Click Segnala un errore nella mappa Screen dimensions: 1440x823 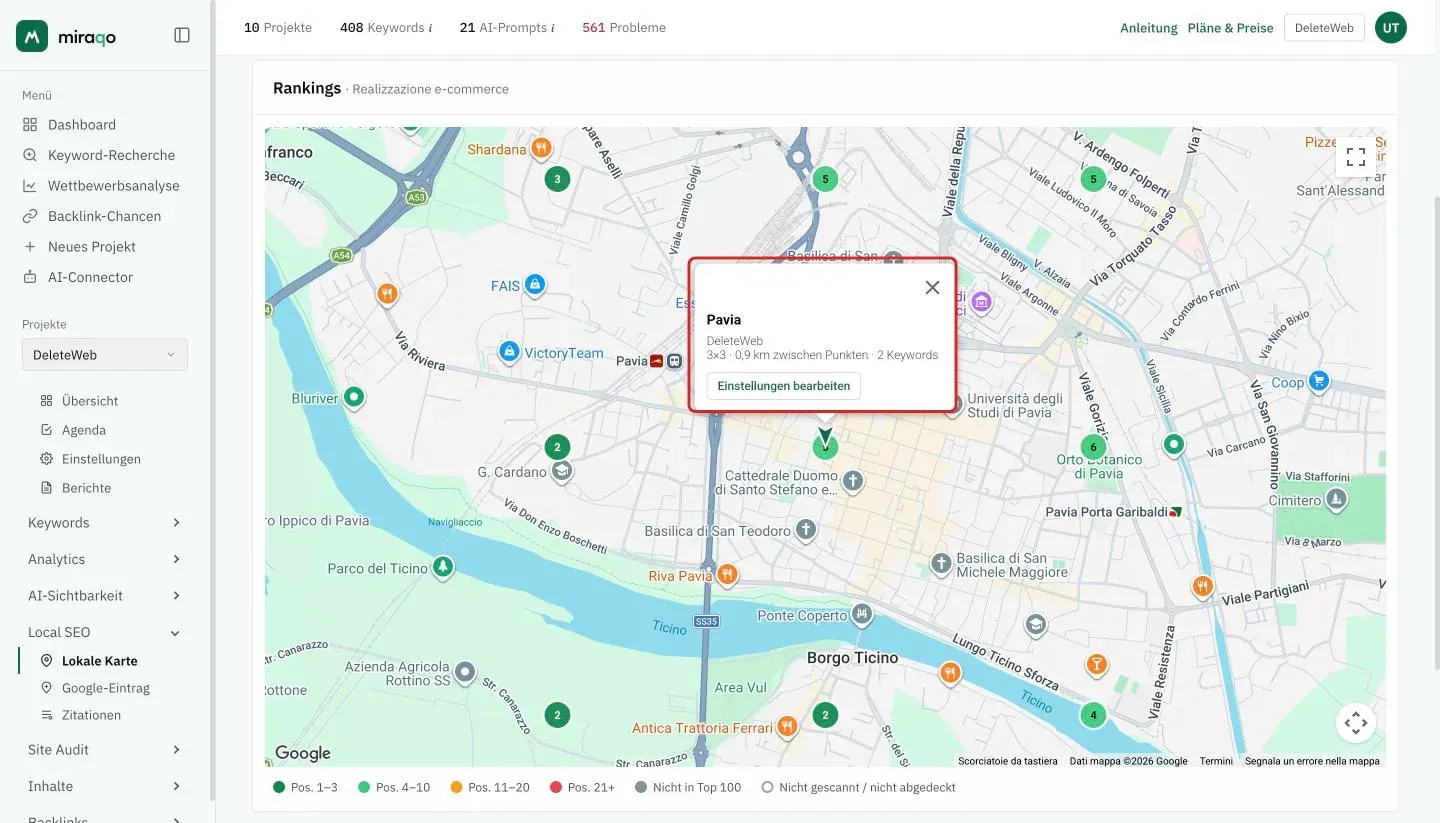[x=1312, y=761]
